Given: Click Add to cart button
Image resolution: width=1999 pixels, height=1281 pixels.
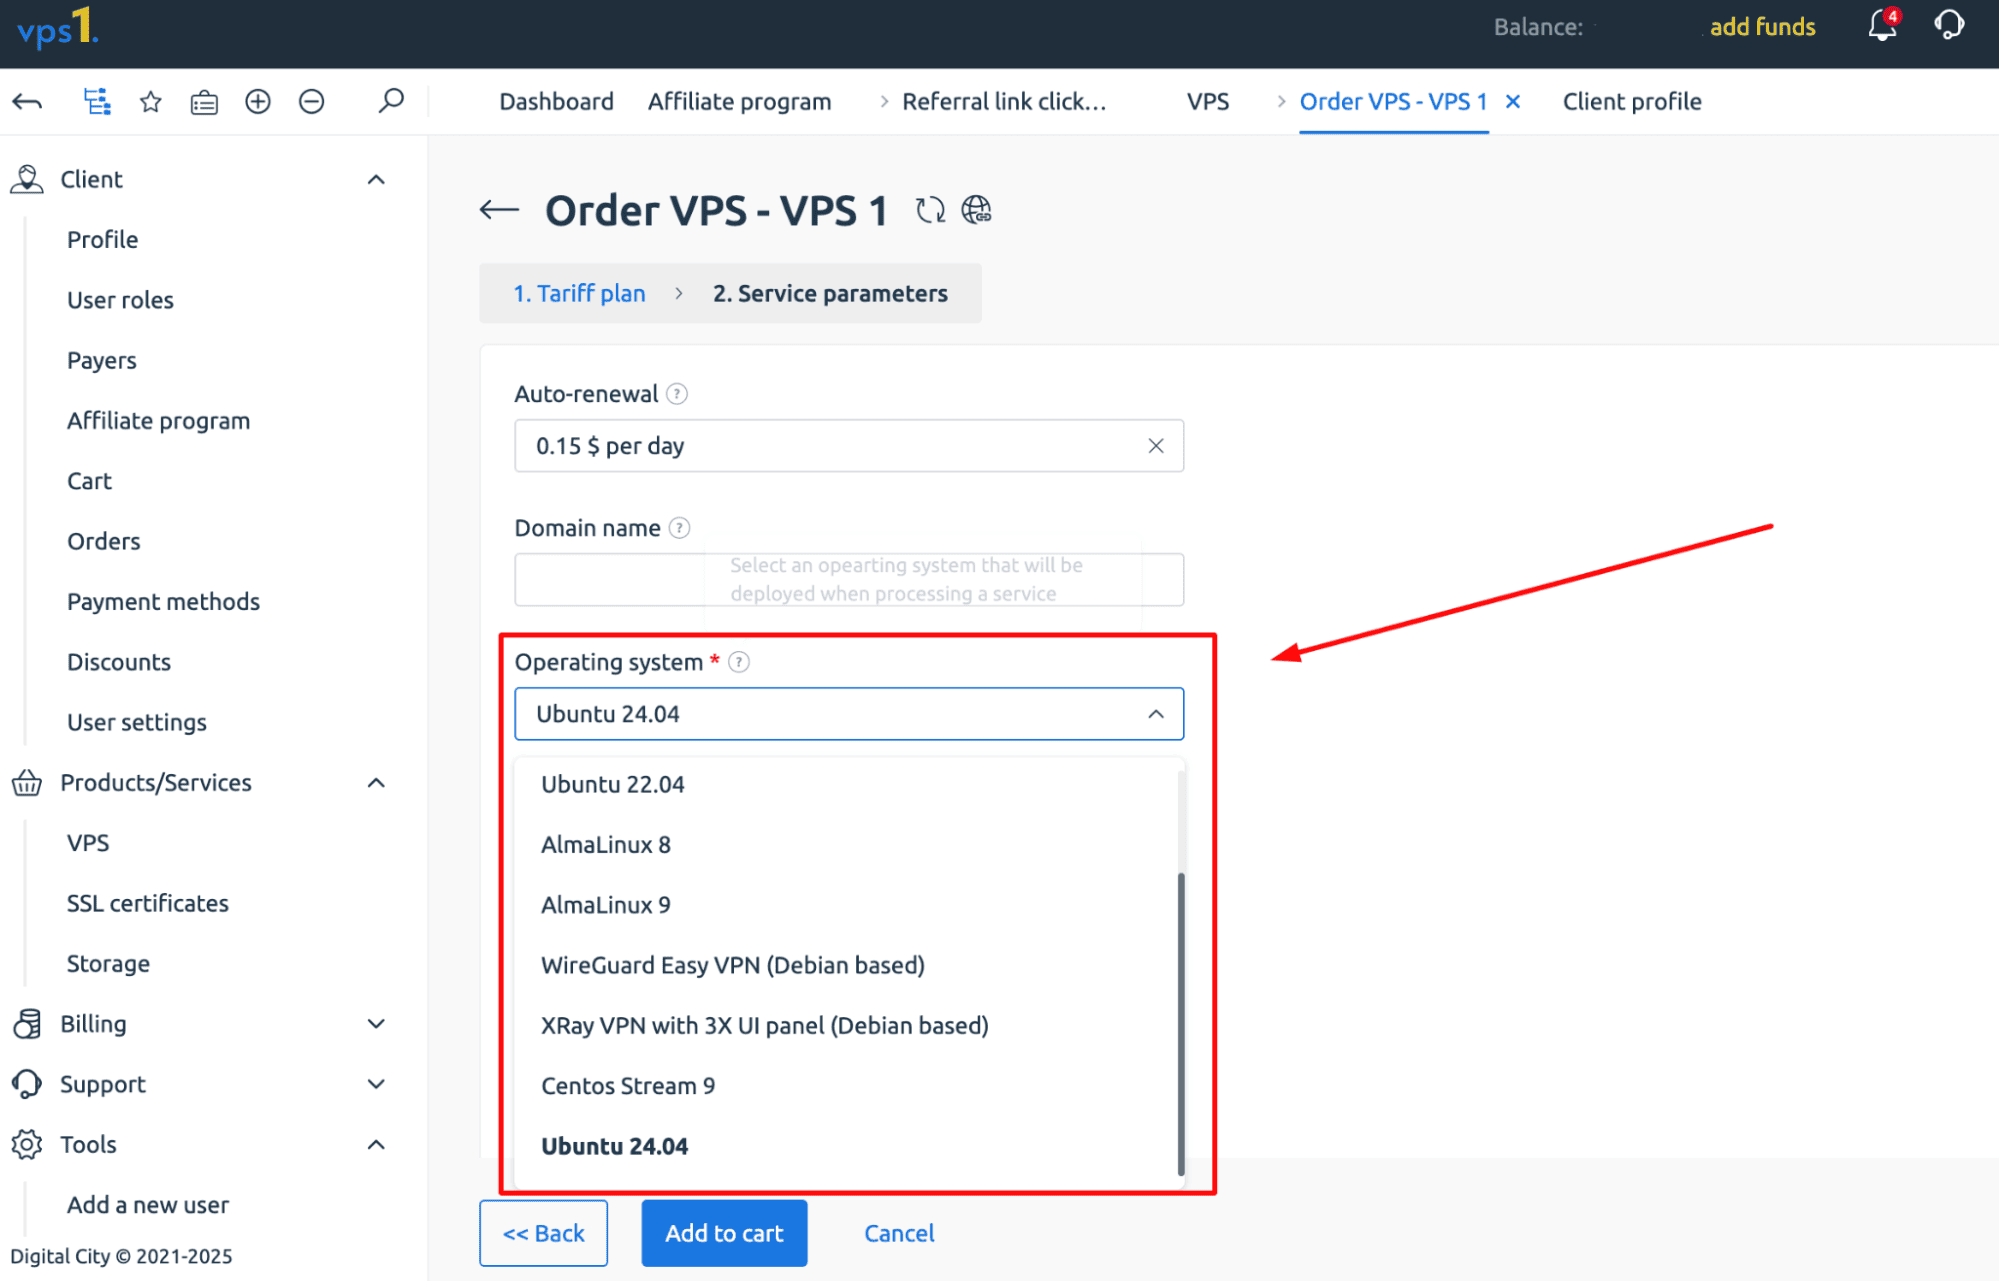Looking at the screenshot, I should click(x=724, y=1233).
